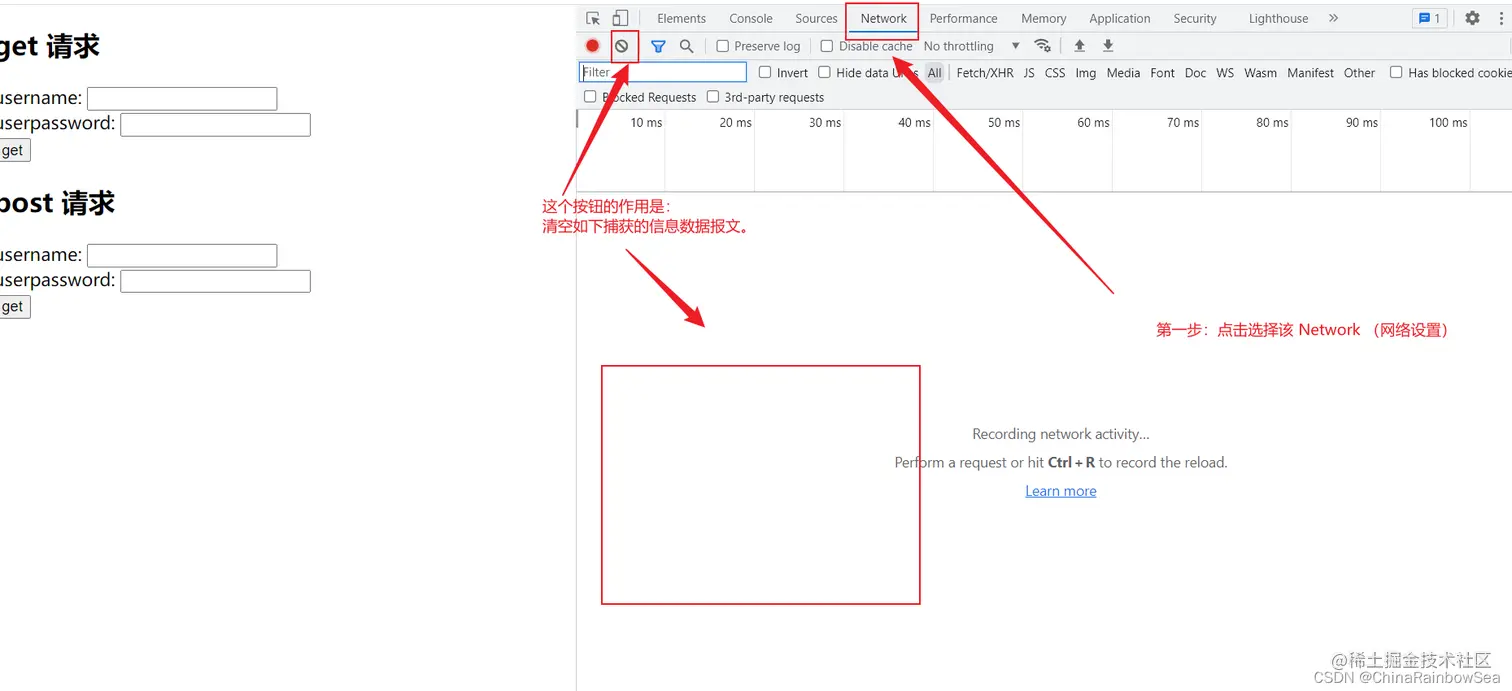Screen dimensions: 1512x691
Task: Click userpassword field in get form
Action: tap(215, 124)
